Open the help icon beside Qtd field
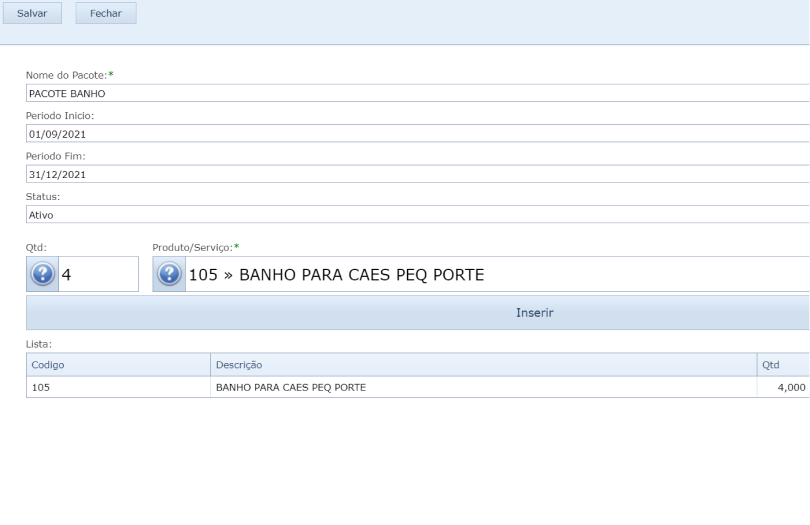810x525 pixels. (42, 274)
